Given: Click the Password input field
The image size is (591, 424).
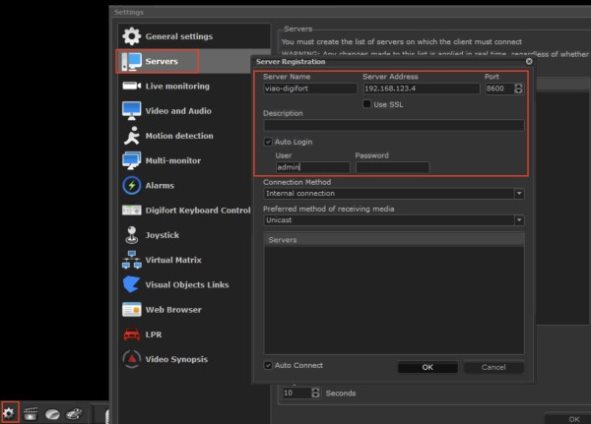Looking at the screenshot, I should [392, 167].
